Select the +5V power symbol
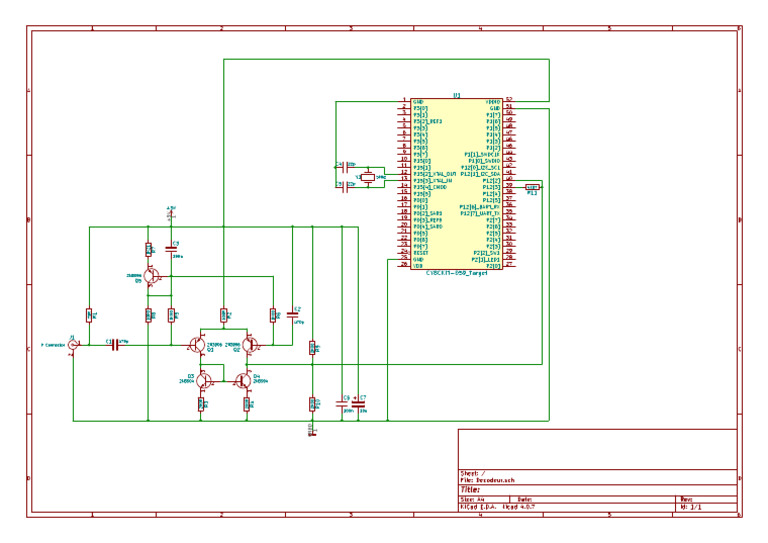Viewport: 768px width, 543px height. pyautogui.click(x=171, y=212)
